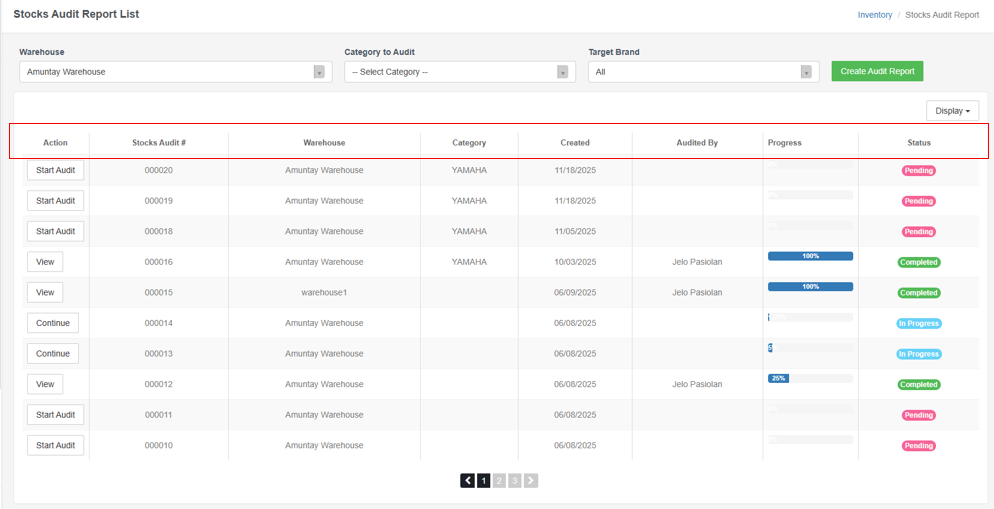Open the Inventory breadcrumb link
The width and height of the screenshot is (994, 509).
click(874, 15)
